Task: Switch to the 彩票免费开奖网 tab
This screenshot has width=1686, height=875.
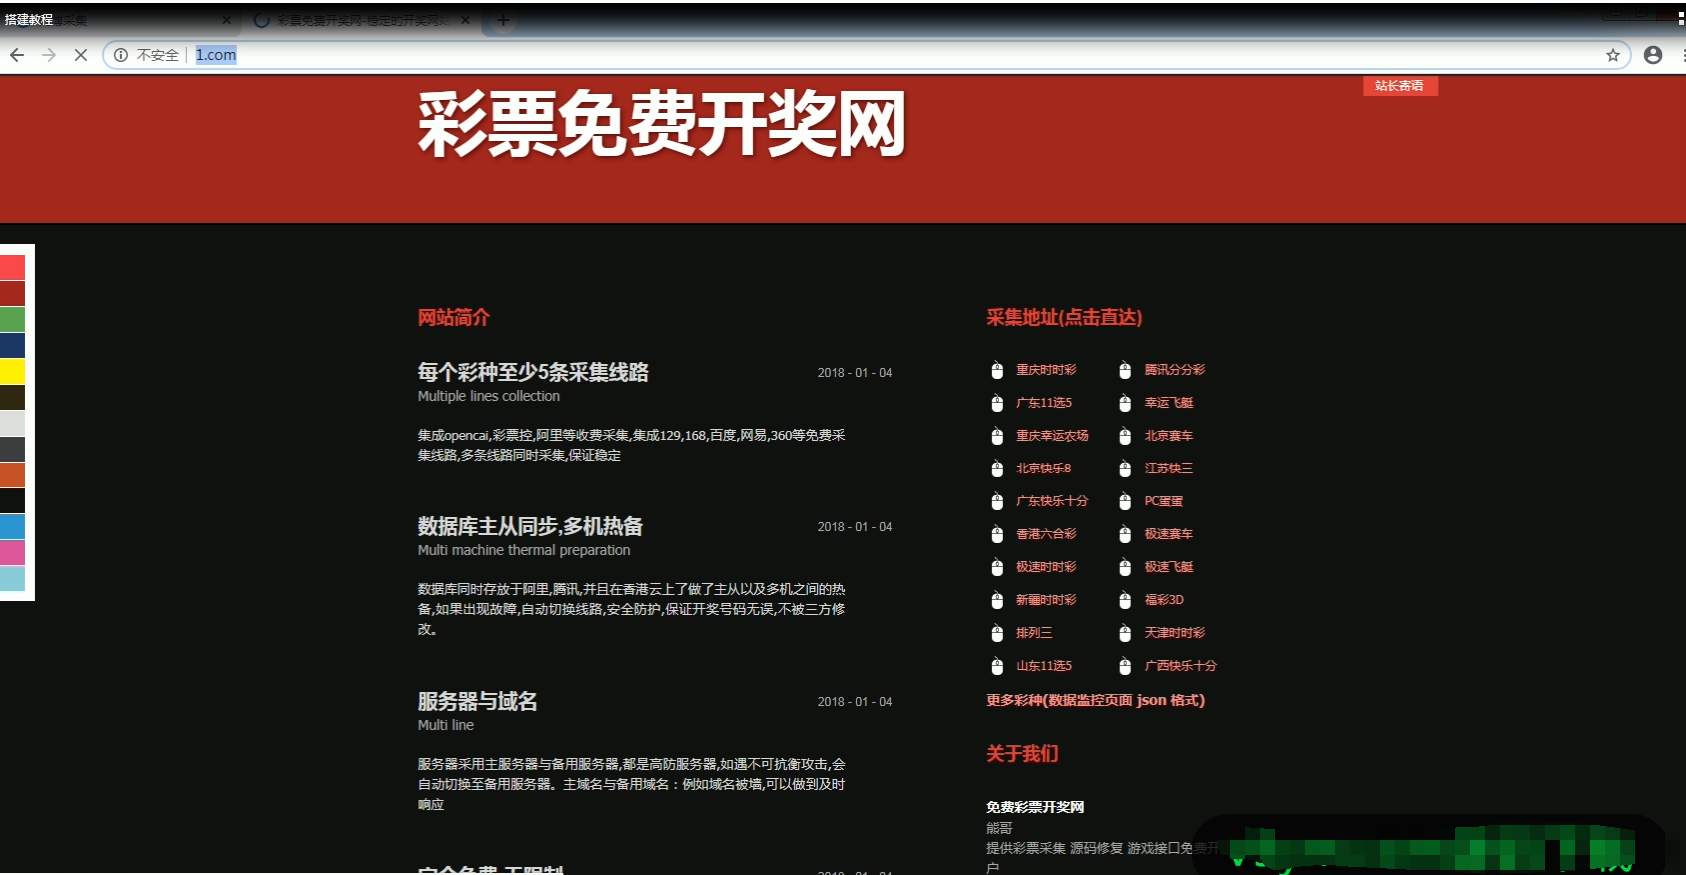Action: (x=360, y=20)
